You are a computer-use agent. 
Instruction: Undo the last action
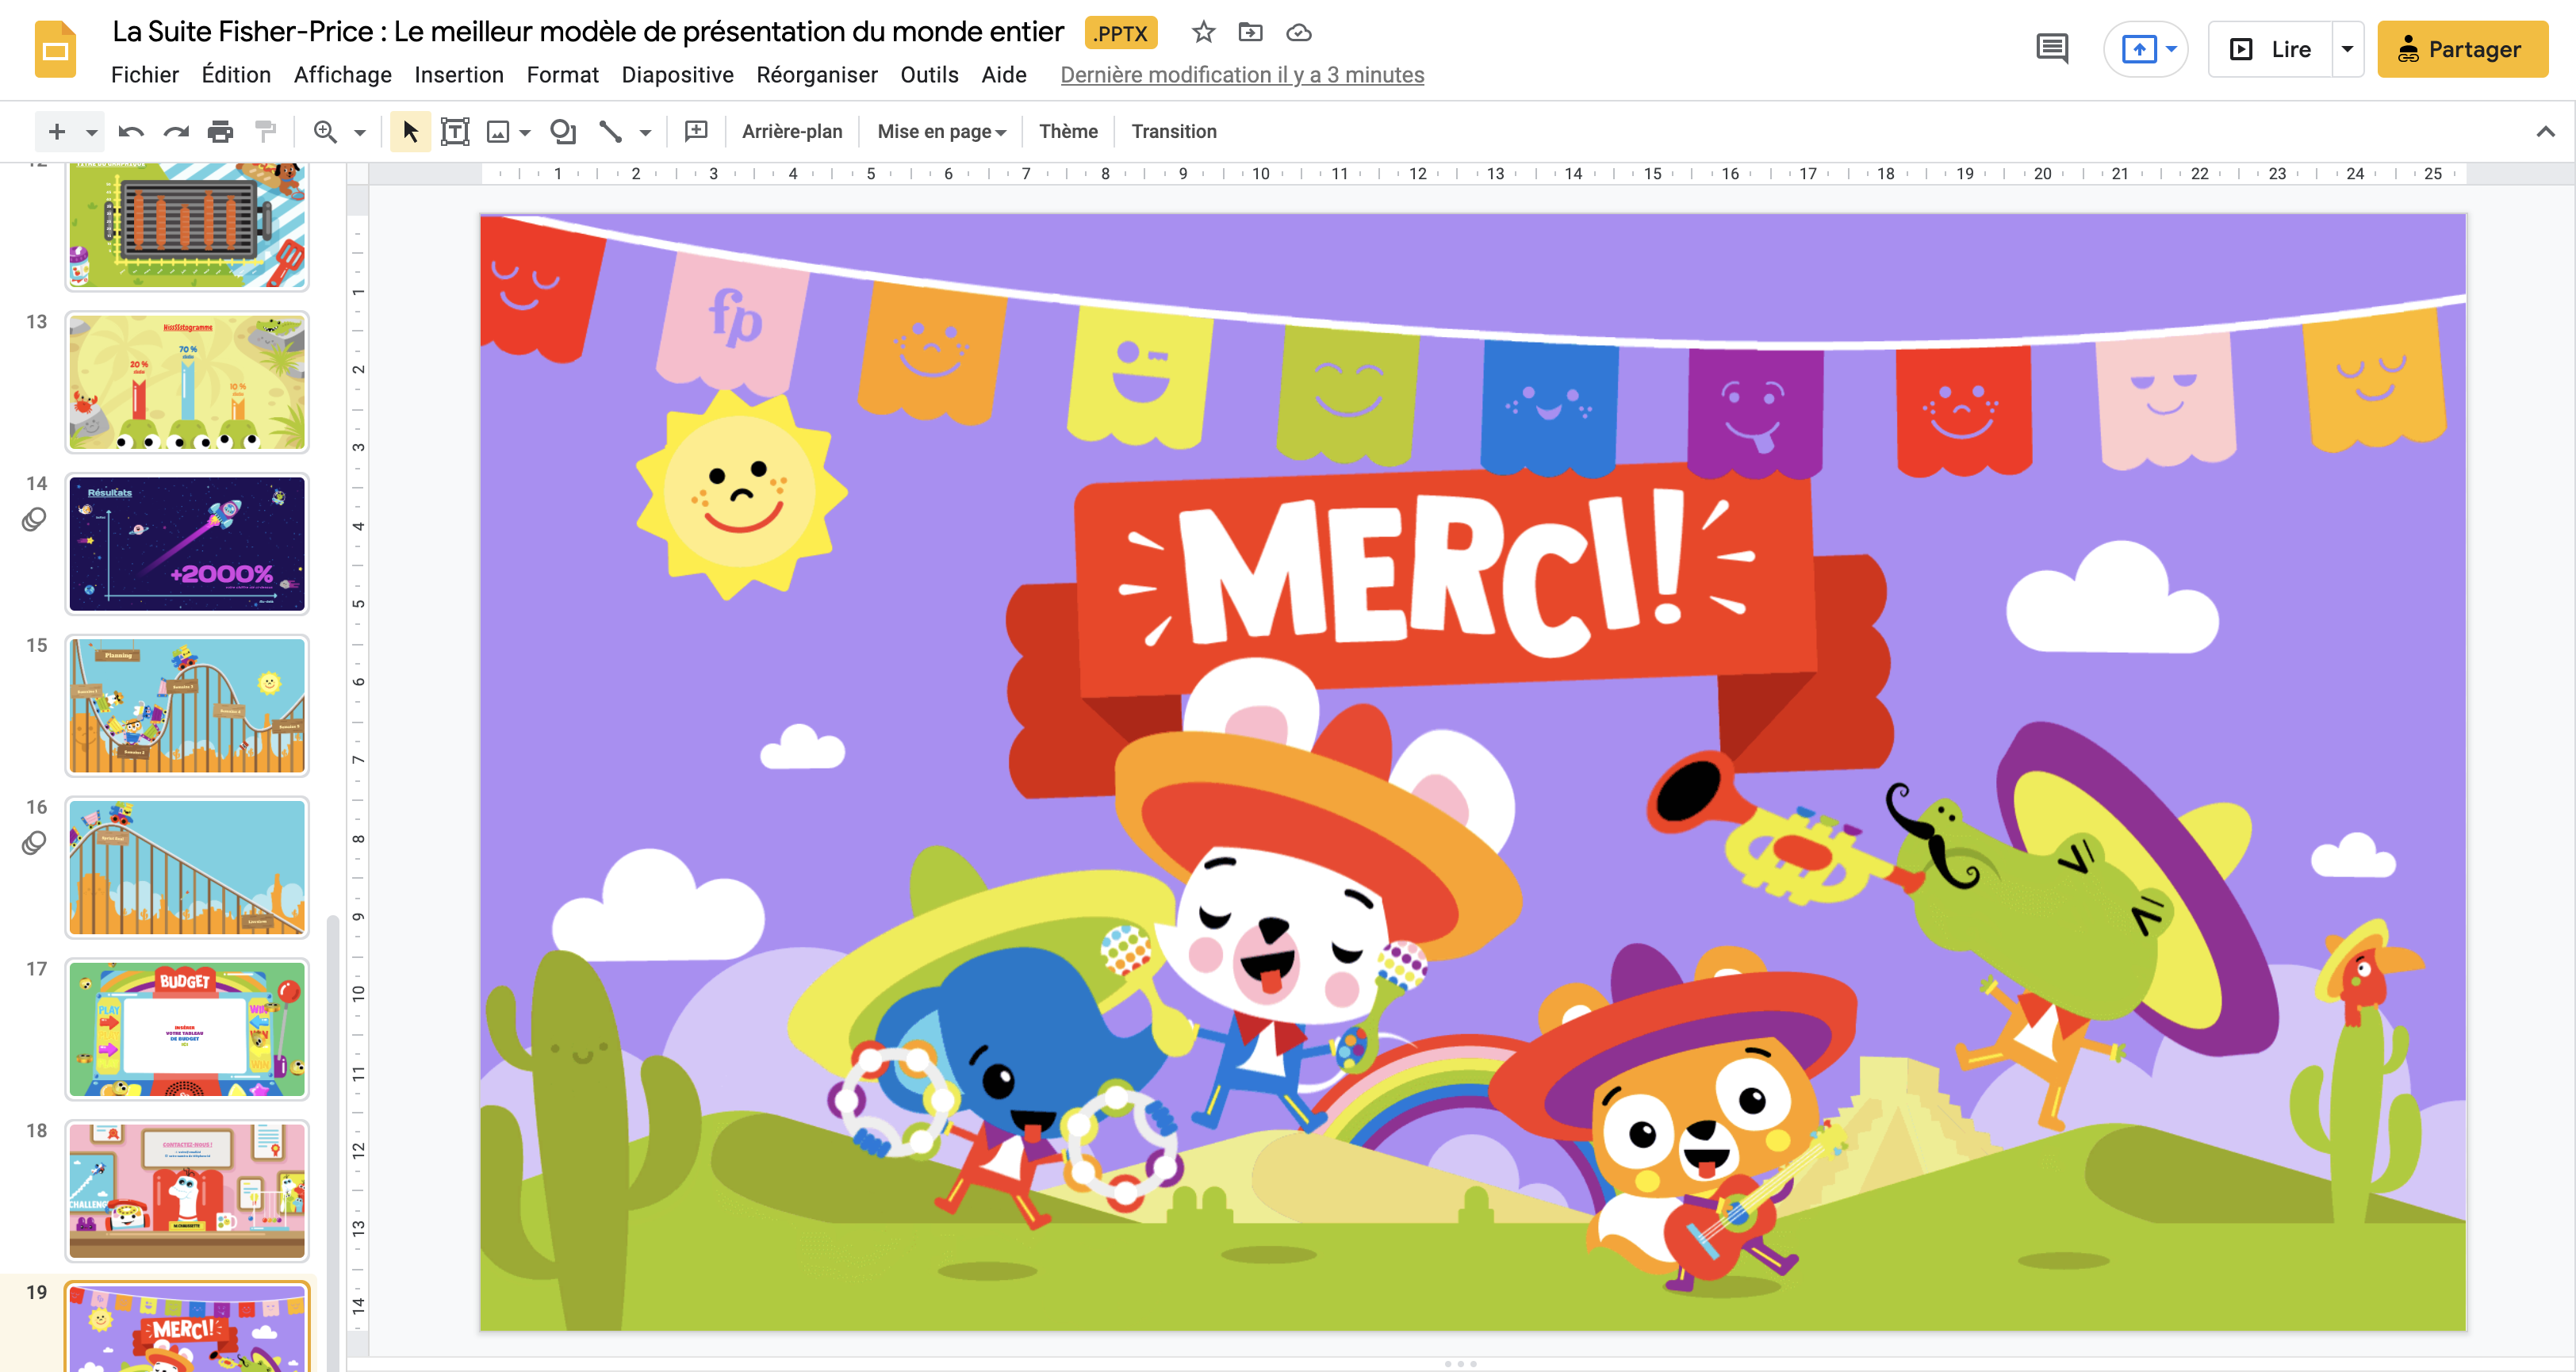pos(131,131)
